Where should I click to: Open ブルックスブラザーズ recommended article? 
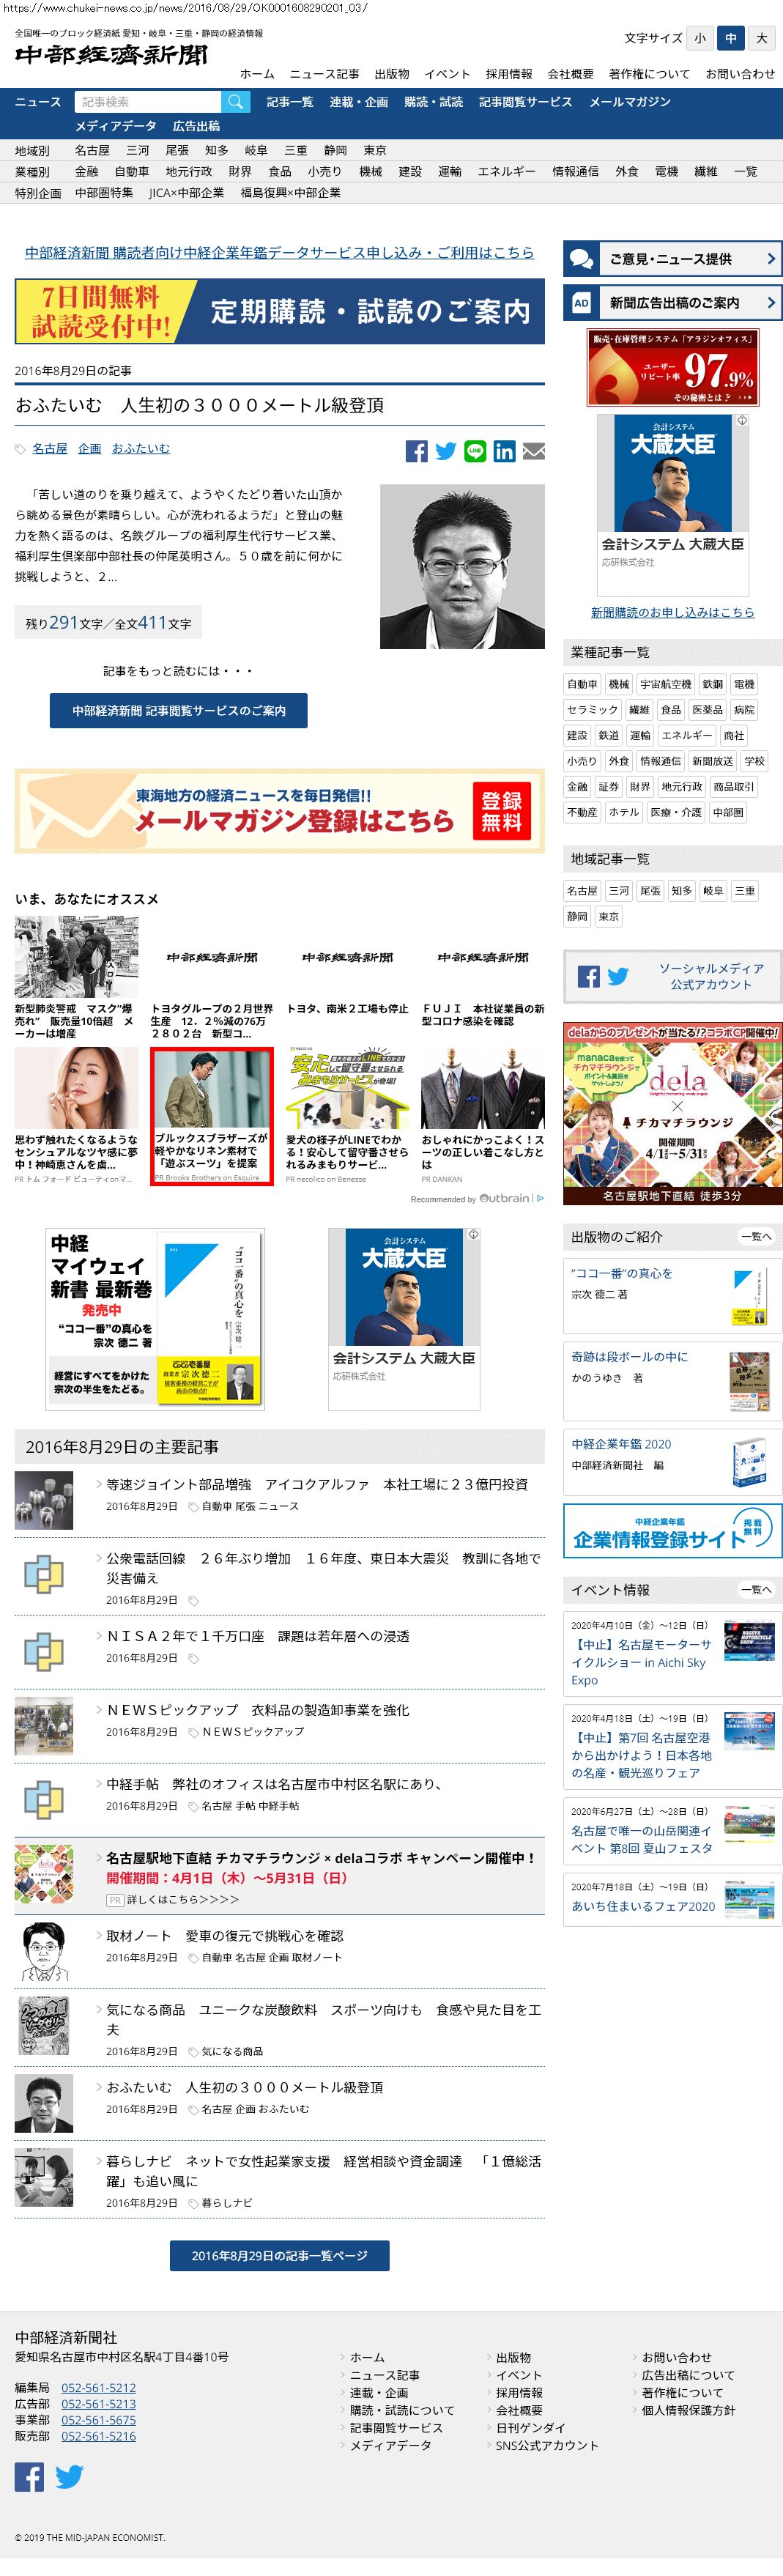212,1116
